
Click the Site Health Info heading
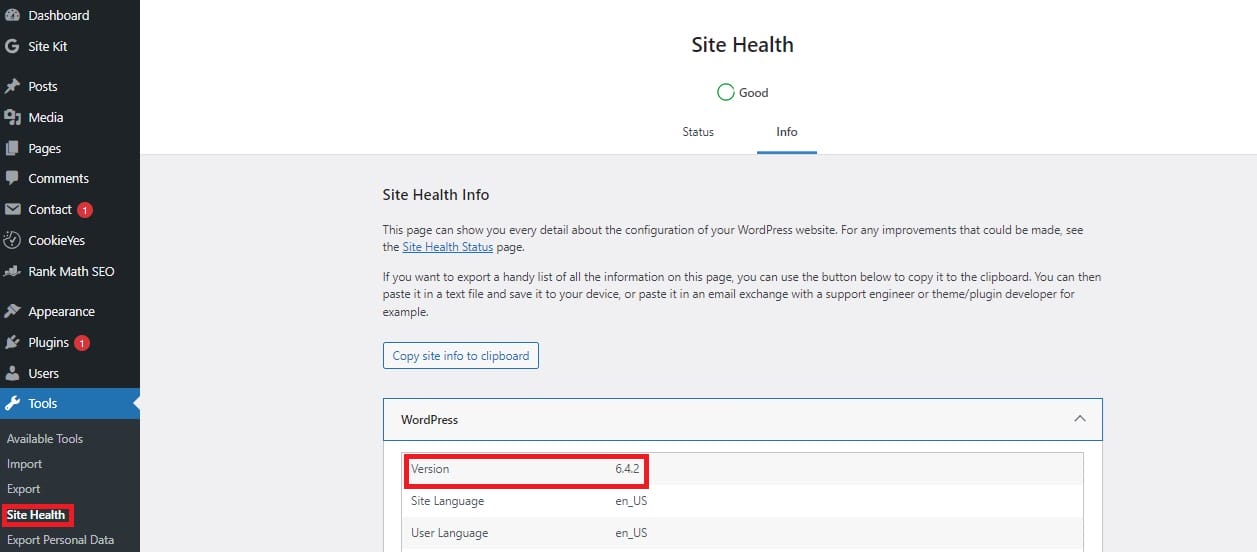tap(436, 195)
